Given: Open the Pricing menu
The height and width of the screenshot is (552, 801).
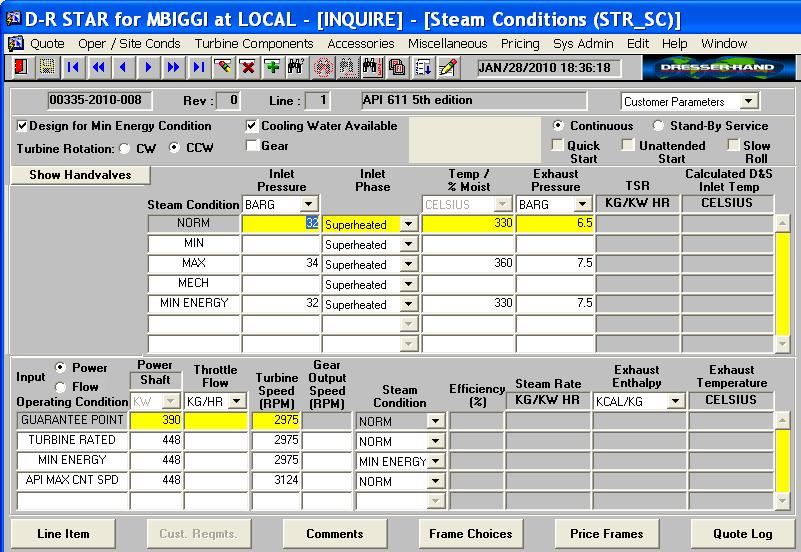Looking at the screenshot, I should [x=520, y=44].
